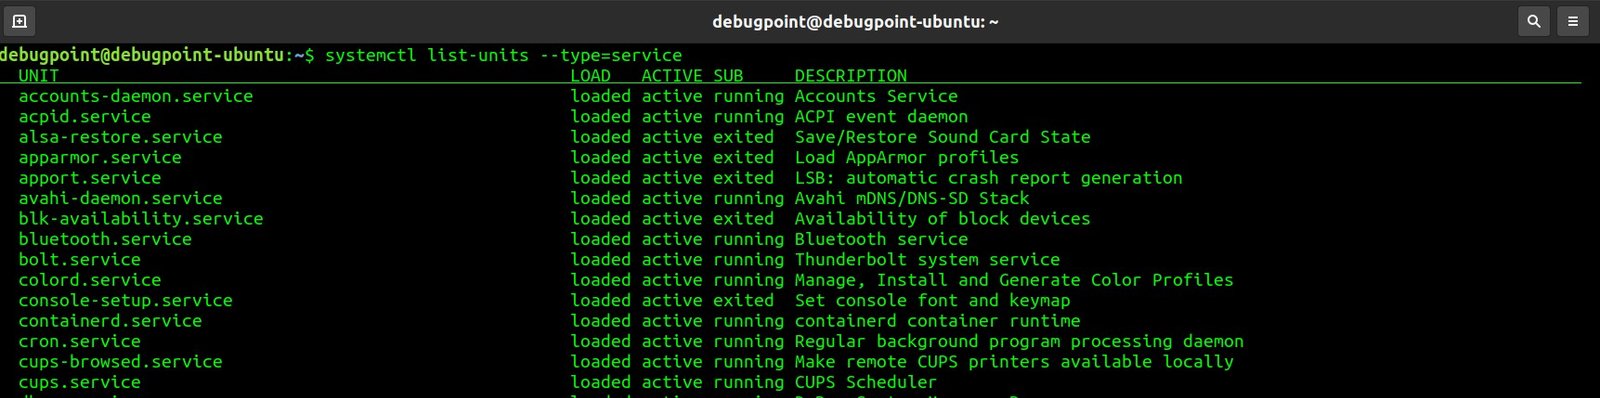The height and width of the screenshot is (398, 1600).
Task: Click CUPS Scheduler description text
Action: (x=866, y=382)
